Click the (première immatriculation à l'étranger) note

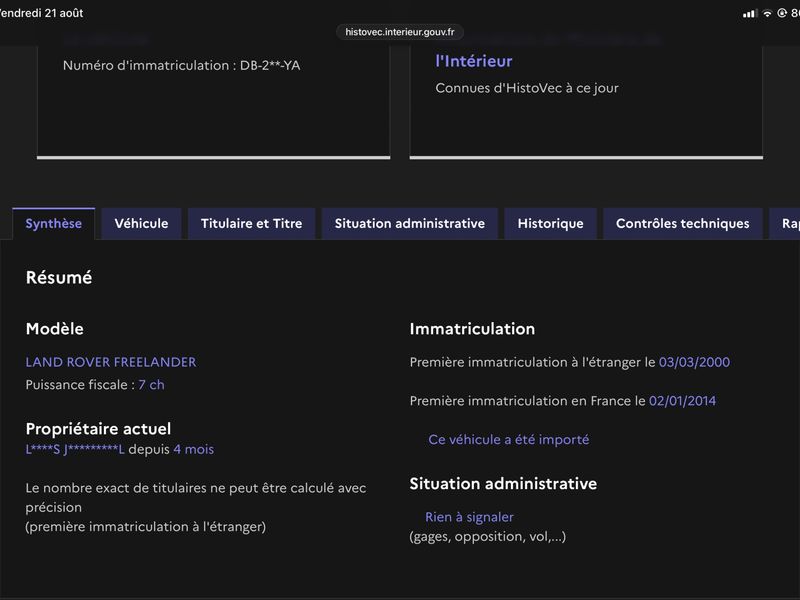[x=146, y=527]
